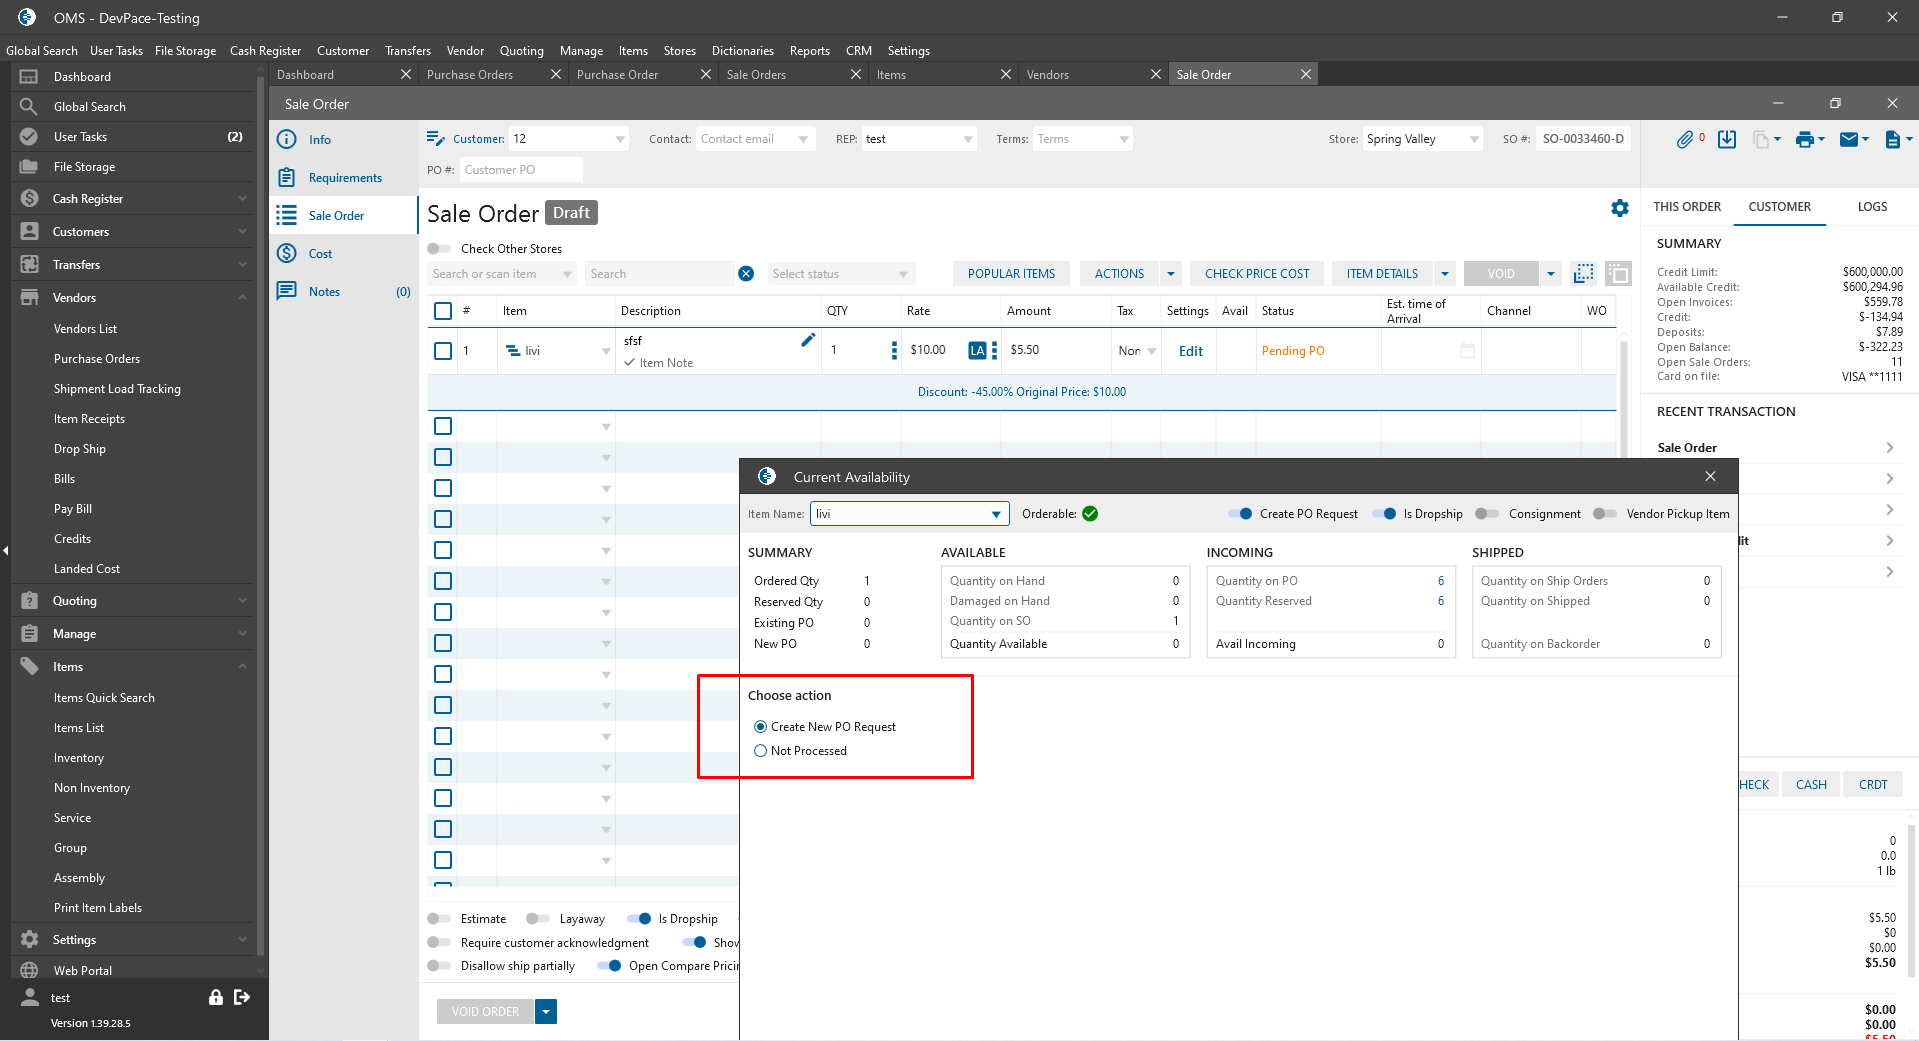Toggle the Check Other Stores switch

[x=439, y=249]
